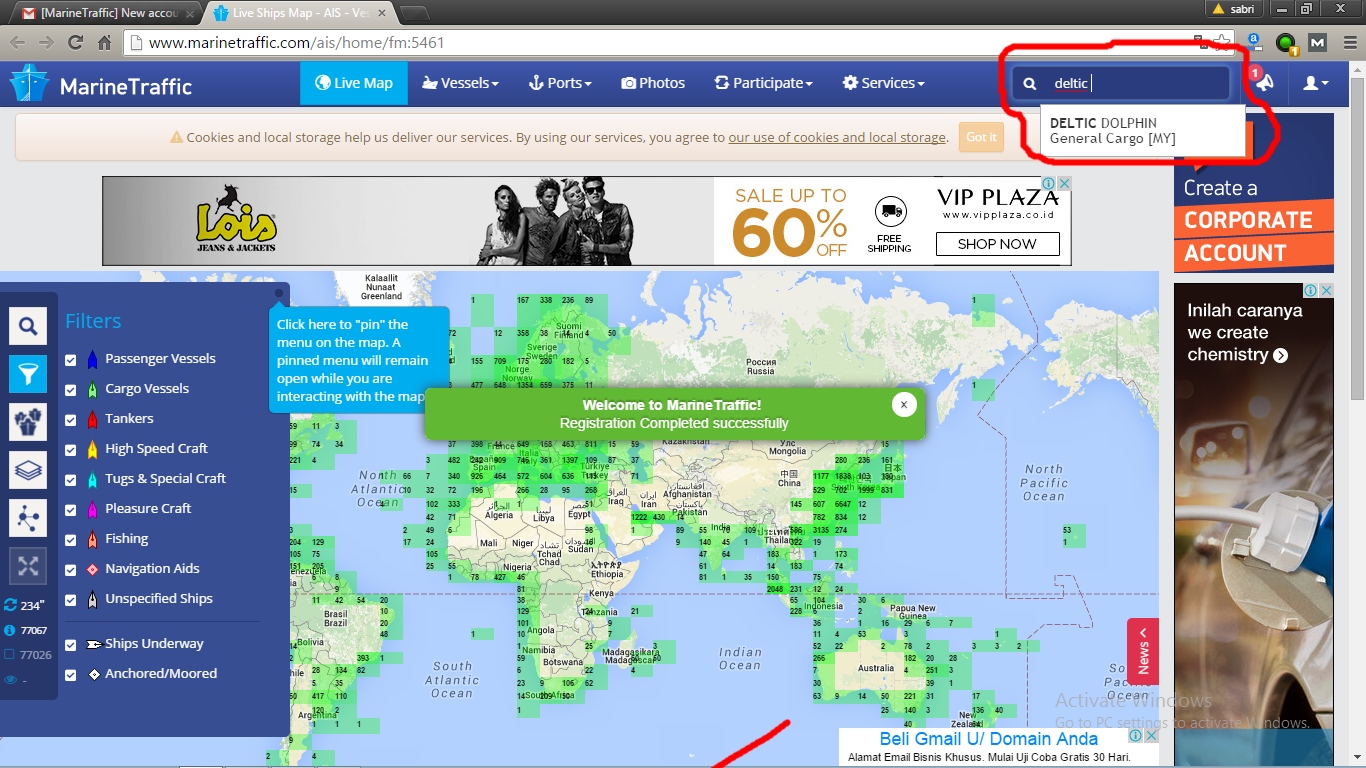
Task: Open the notifications megaphone icon
Action: click(x=1265, y=83)
